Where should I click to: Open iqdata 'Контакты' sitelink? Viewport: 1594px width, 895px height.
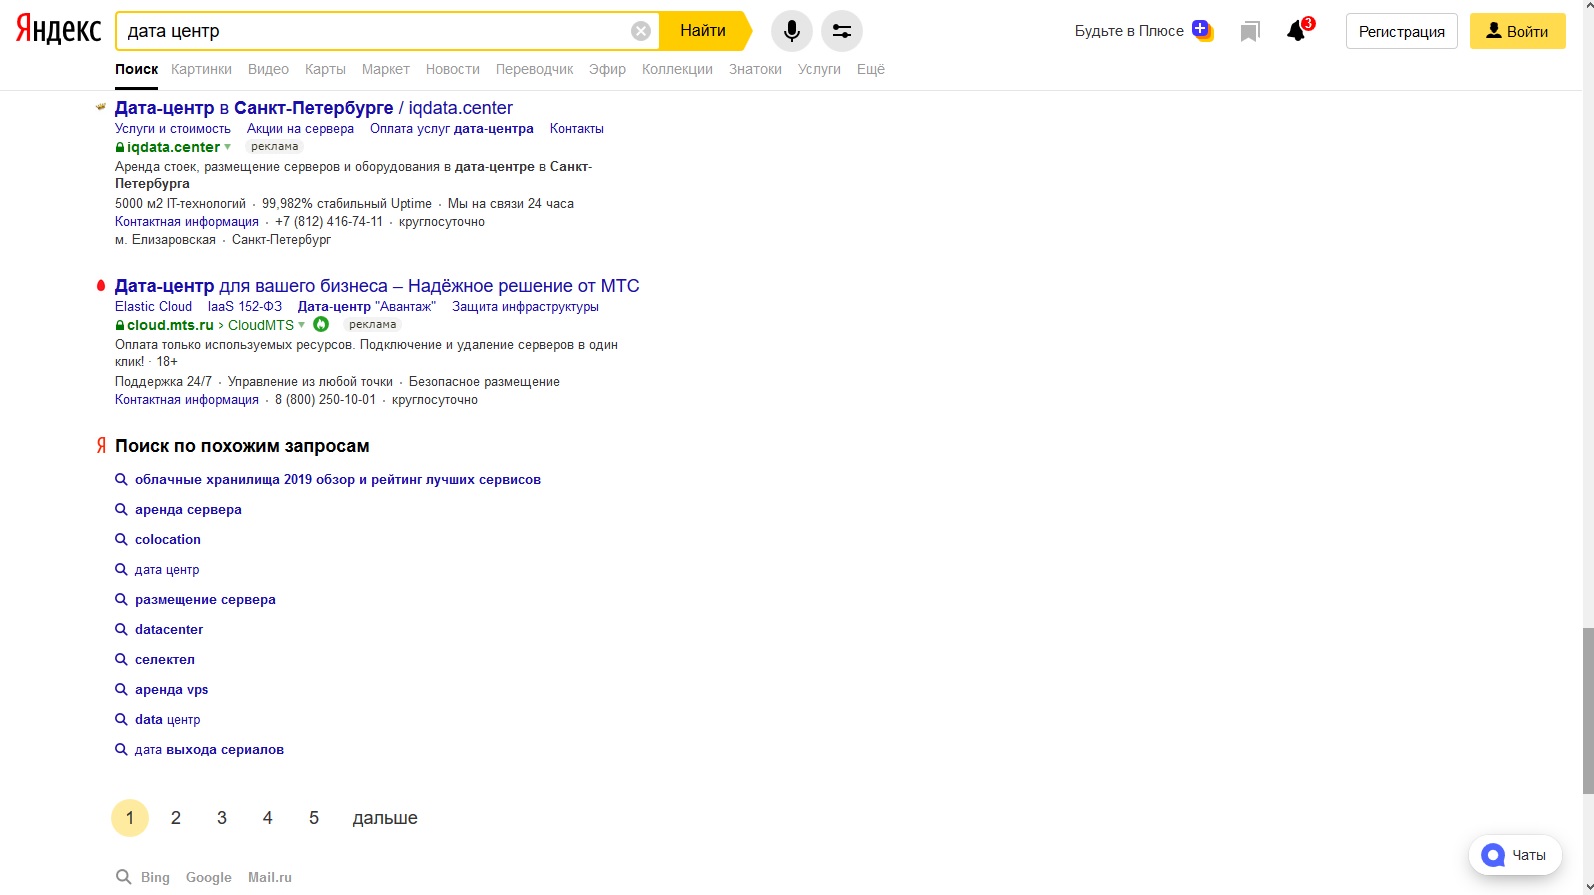pyautogui.click(x=577, y=129)
